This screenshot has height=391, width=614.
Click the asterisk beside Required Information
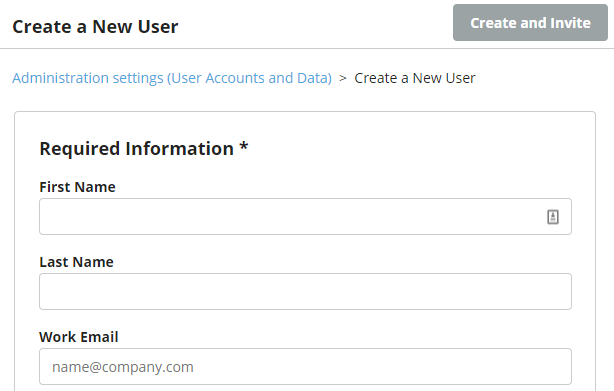point(244,146)
